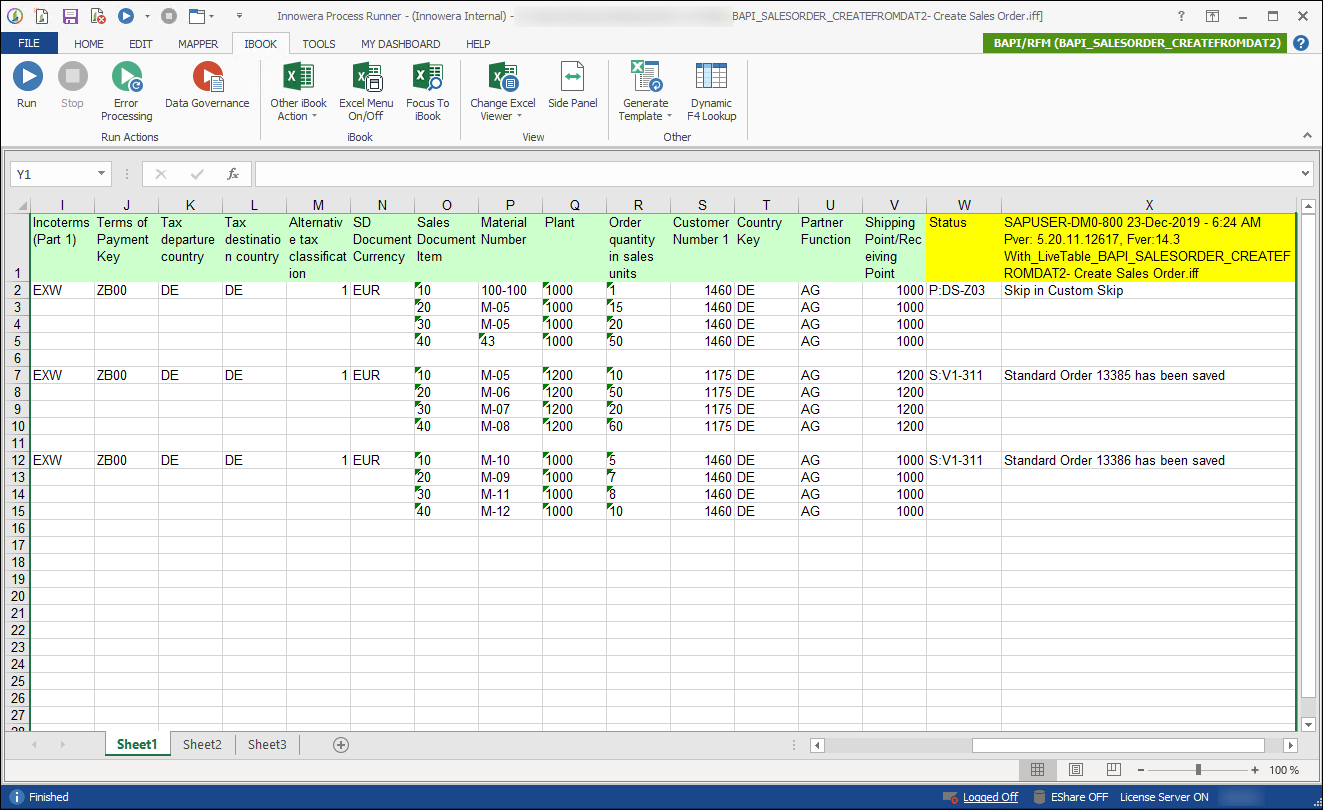The width and height of the screenshot is (1323, 810).
Task: Select the Sheet2 tab
Action: (202, 744)
